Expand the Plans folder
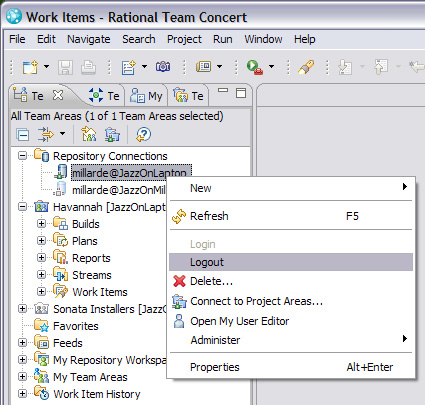This screenshot has width=425, height=405. pos(41,241)
